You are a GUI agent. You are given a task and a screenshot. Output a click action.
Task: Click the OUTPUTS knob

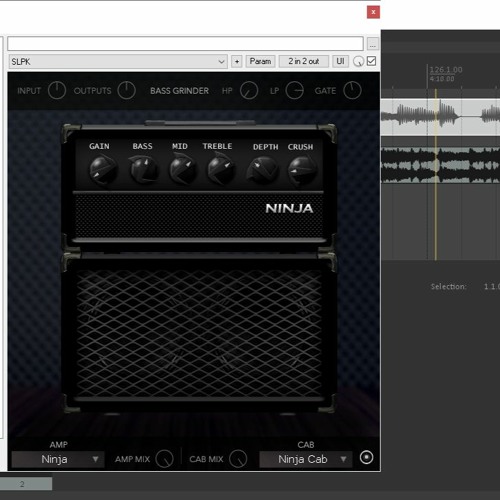pyautogui.click(x=127, y=90)
